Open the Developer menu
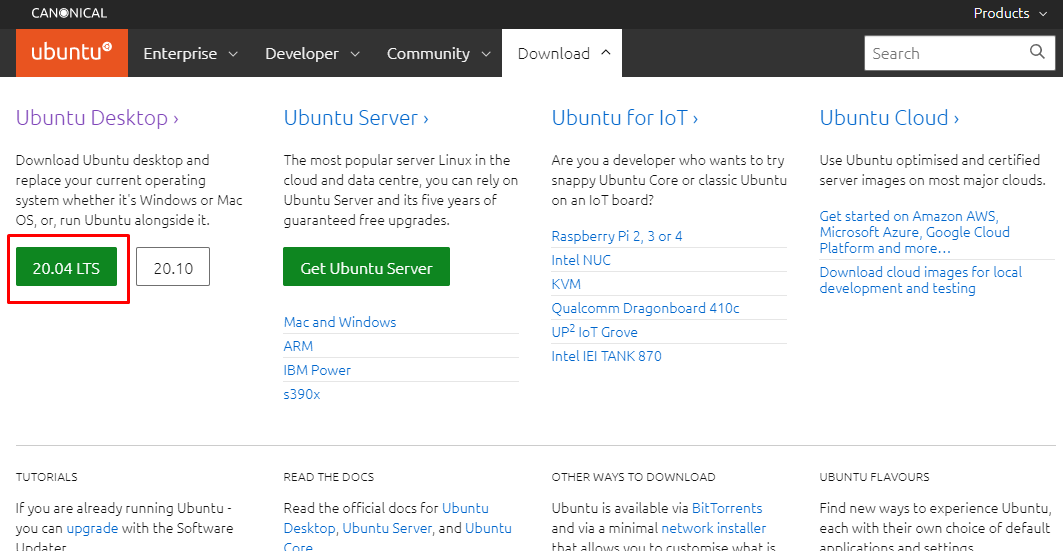1063x551 pixels. [312, 54]
